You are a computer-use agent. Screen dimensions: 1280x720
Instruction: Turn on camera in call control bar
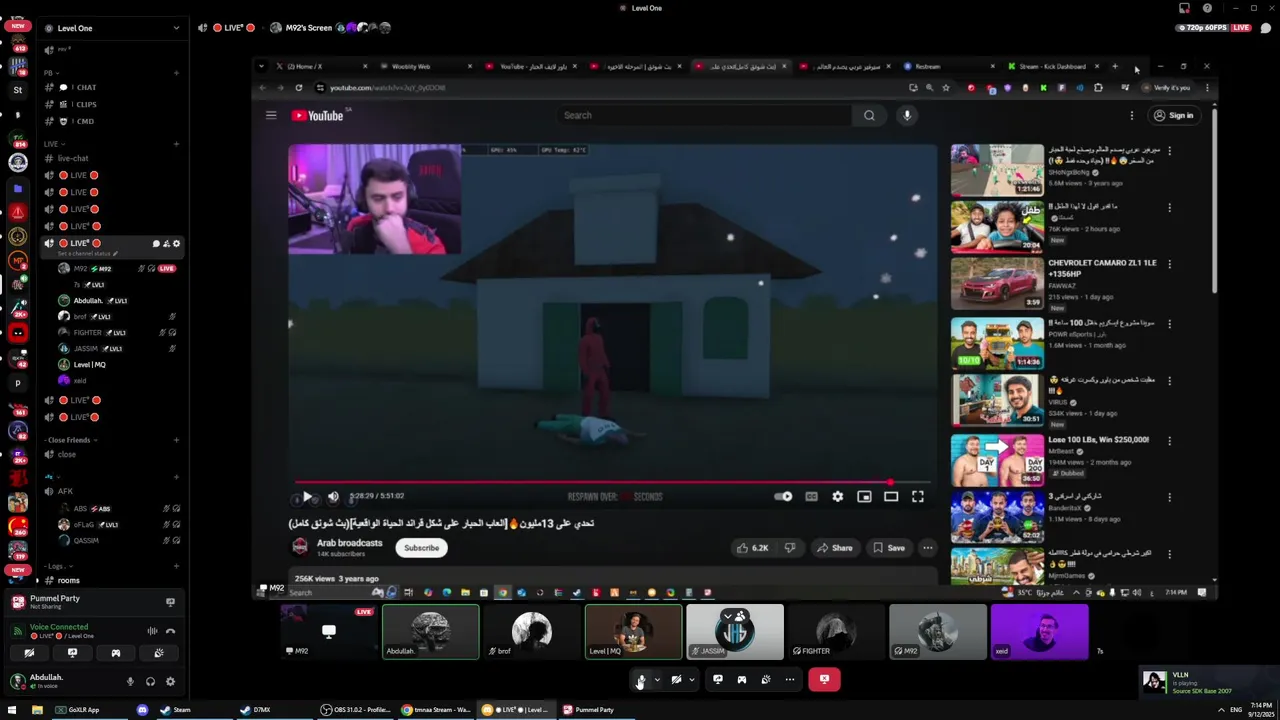(676, 679)
